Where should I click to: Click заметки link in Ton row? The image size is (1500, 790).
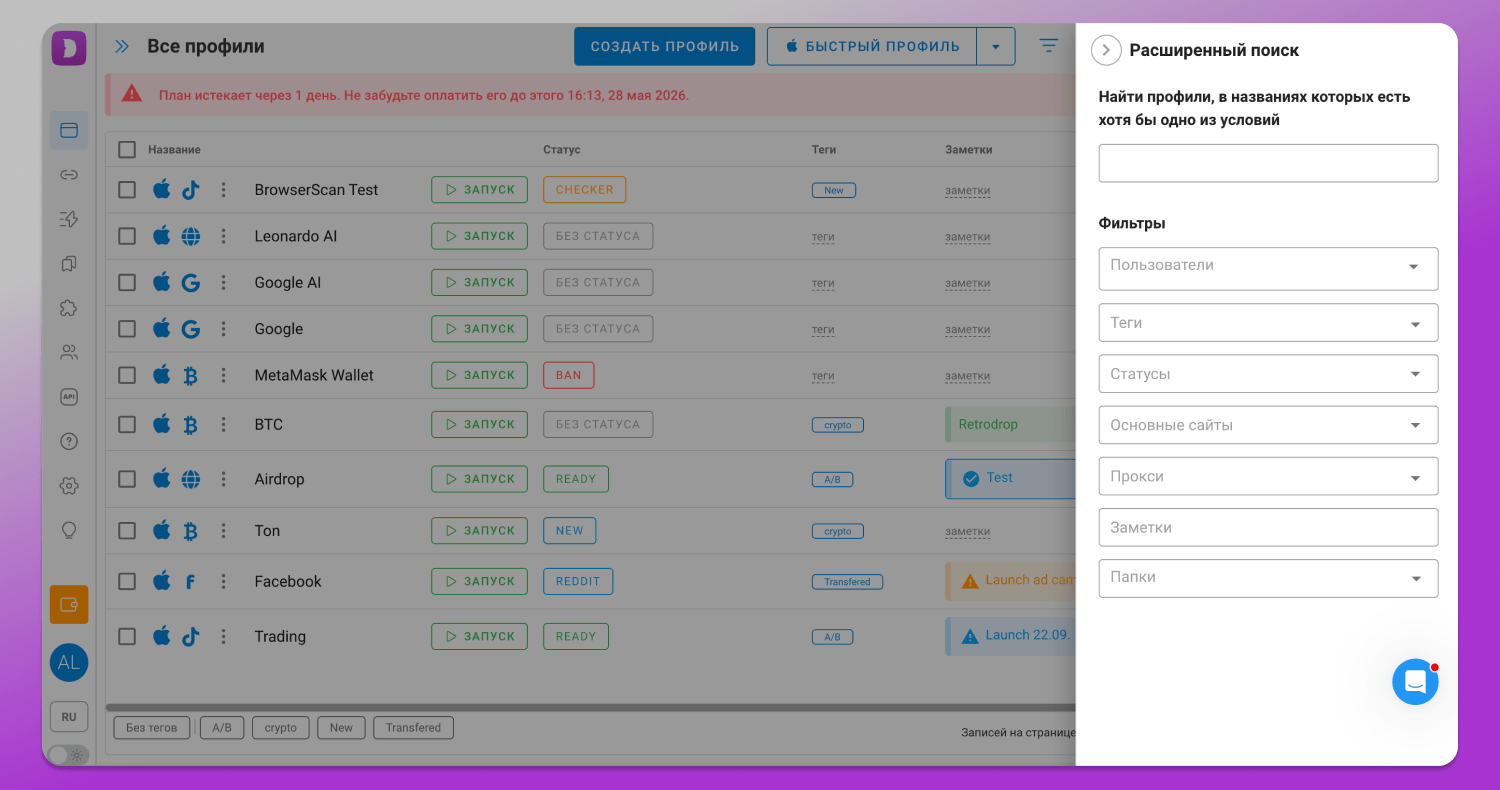click(968, 531)
